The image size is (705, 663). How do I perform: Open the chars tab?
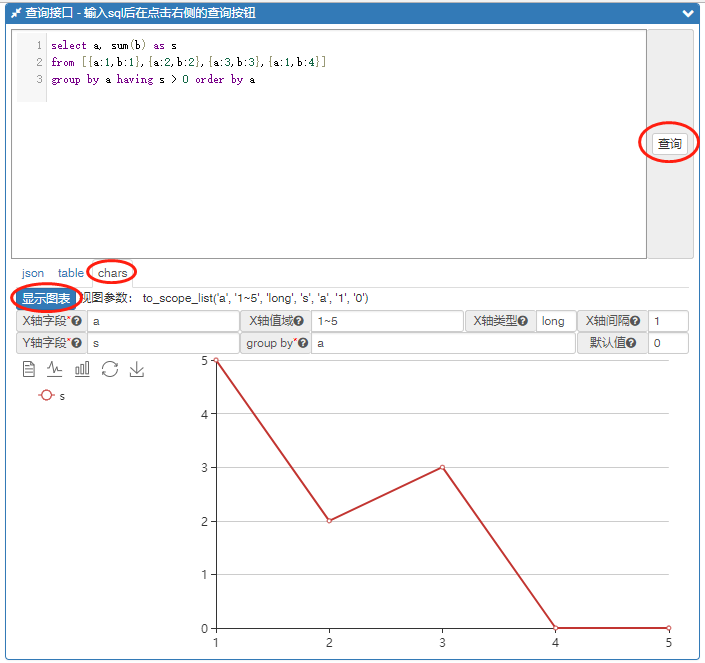click(112, 273)
